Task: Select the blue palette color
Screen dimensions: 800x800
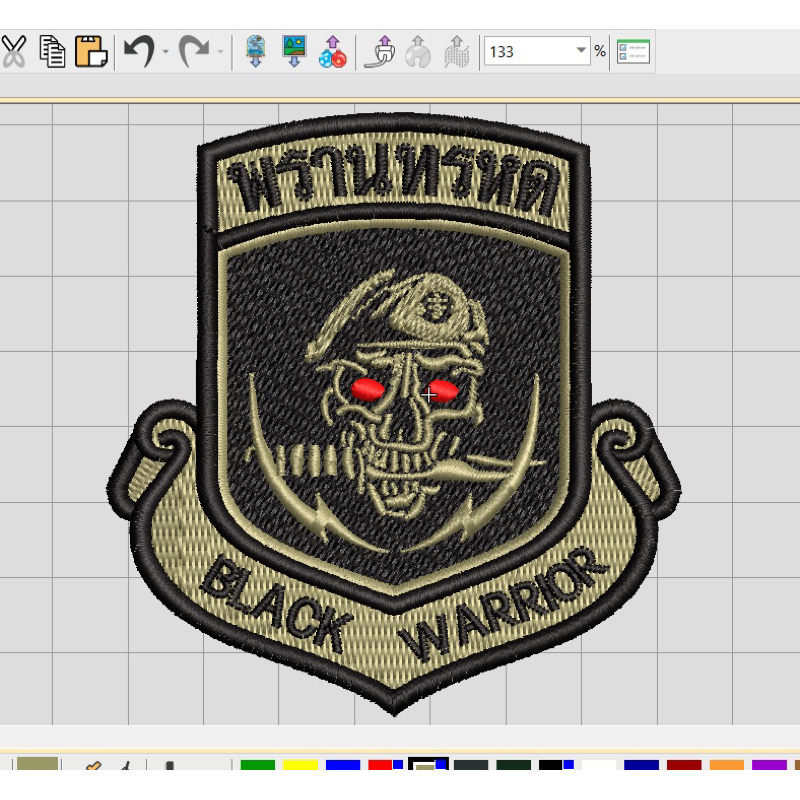Action: (343, 764)
